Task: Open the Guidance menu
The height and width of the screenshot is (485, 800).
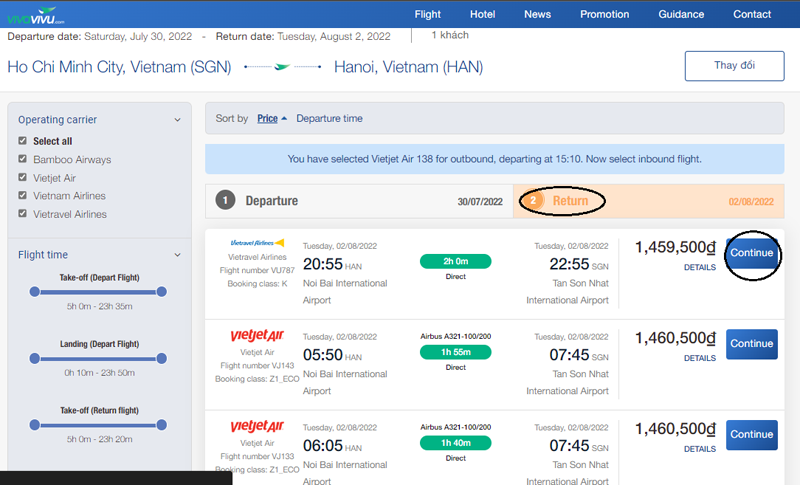Action: coord(681,14)
